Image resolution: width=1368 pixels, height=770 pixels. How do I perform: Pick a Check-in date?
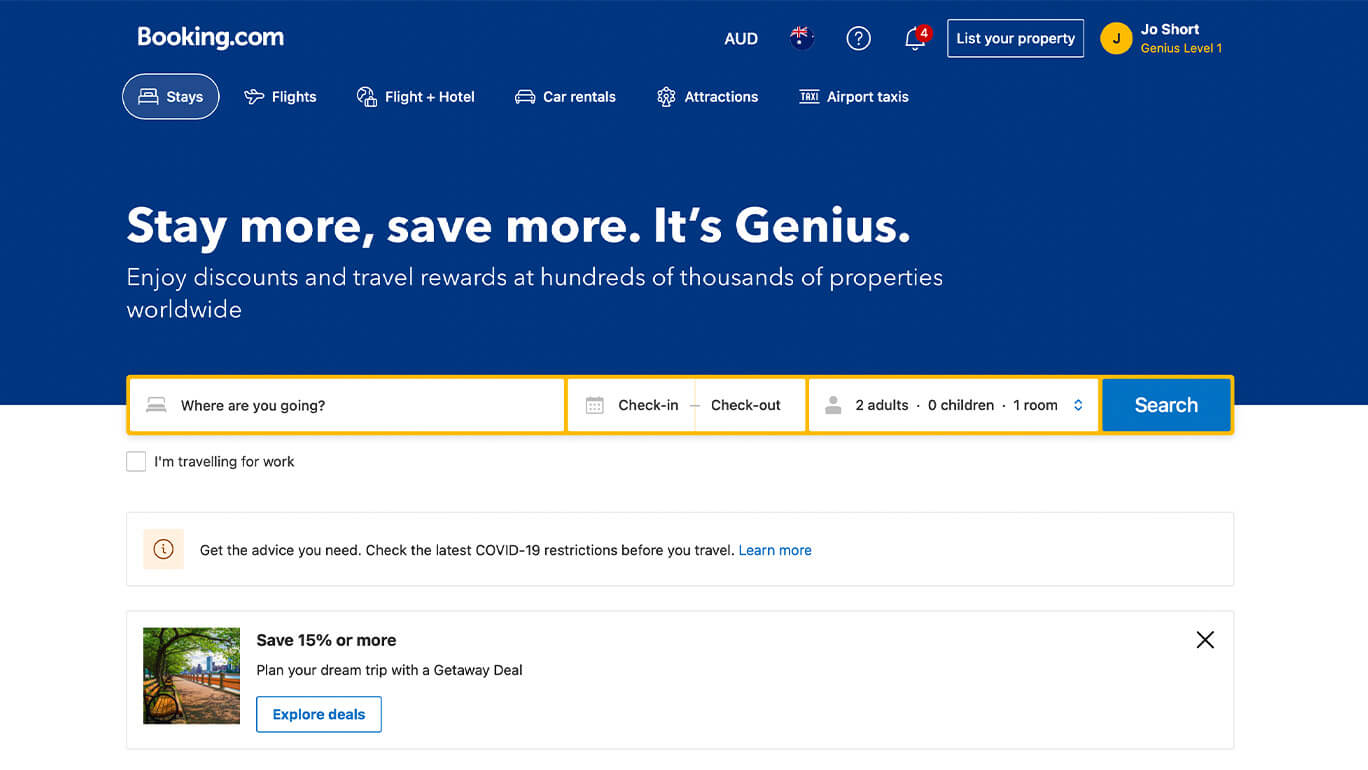click(648, 405)
